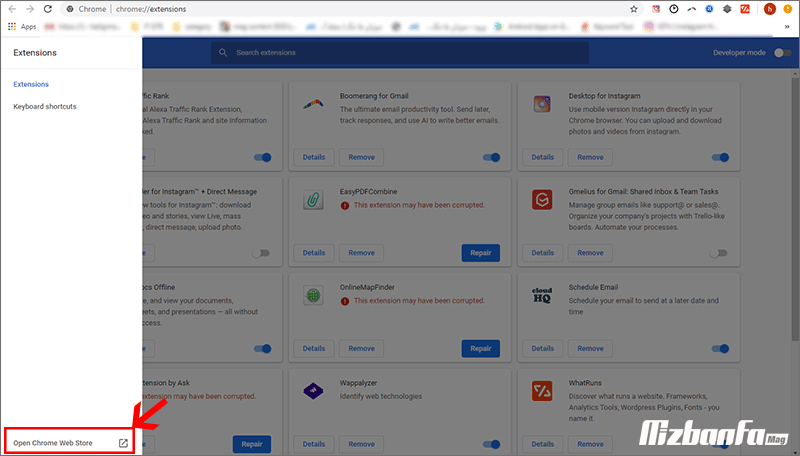
Task: Repair the extension by Ask
Action: (x=252, y=444)
